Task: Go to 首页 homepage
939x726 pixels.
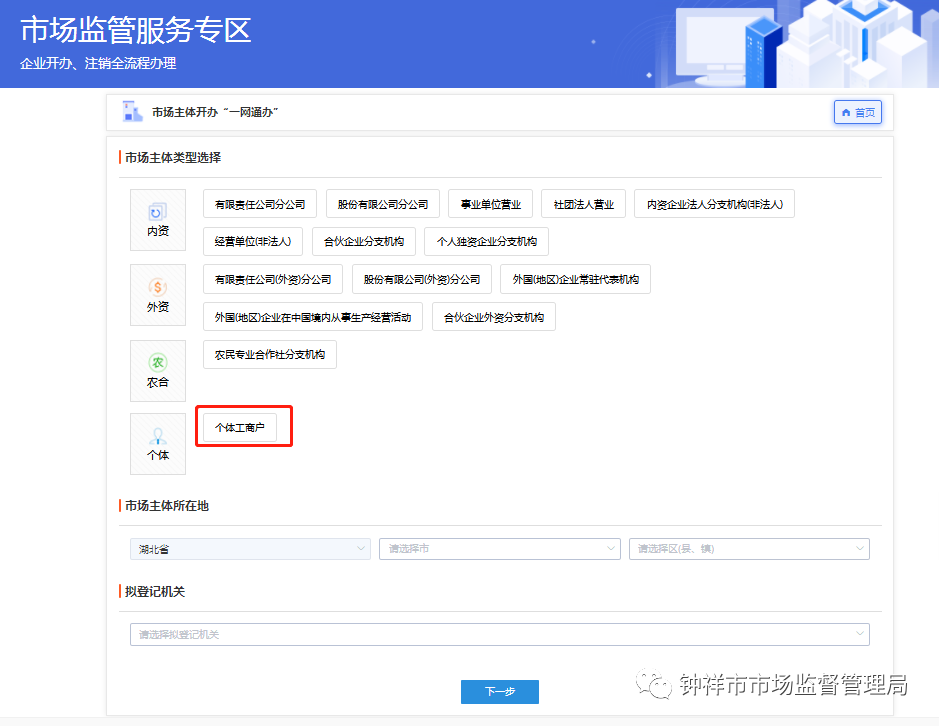Action: [857, 112]
